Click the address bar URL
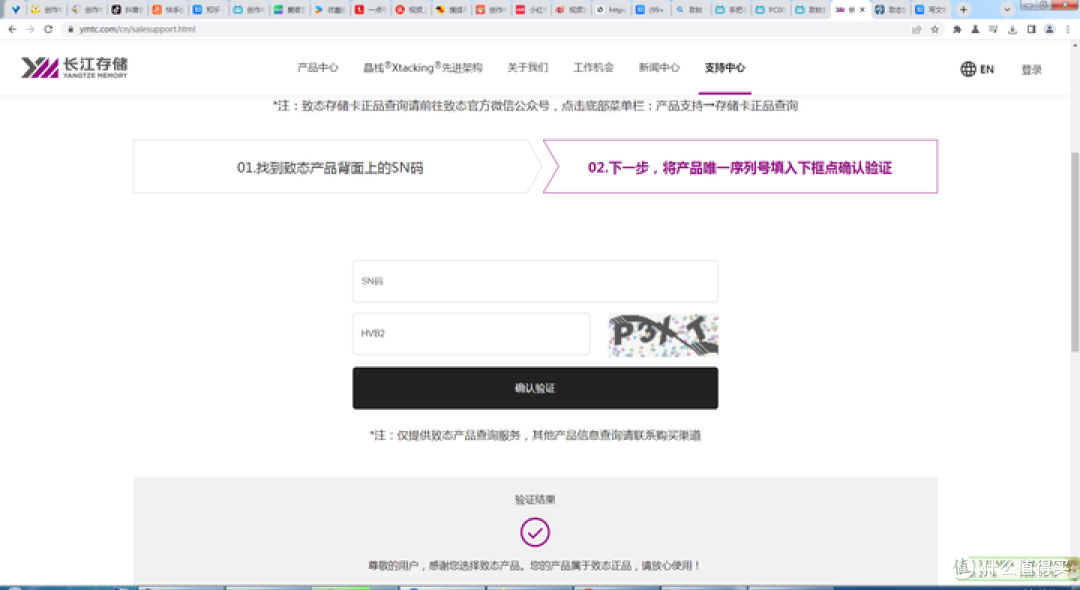 [x=137, y=30]
